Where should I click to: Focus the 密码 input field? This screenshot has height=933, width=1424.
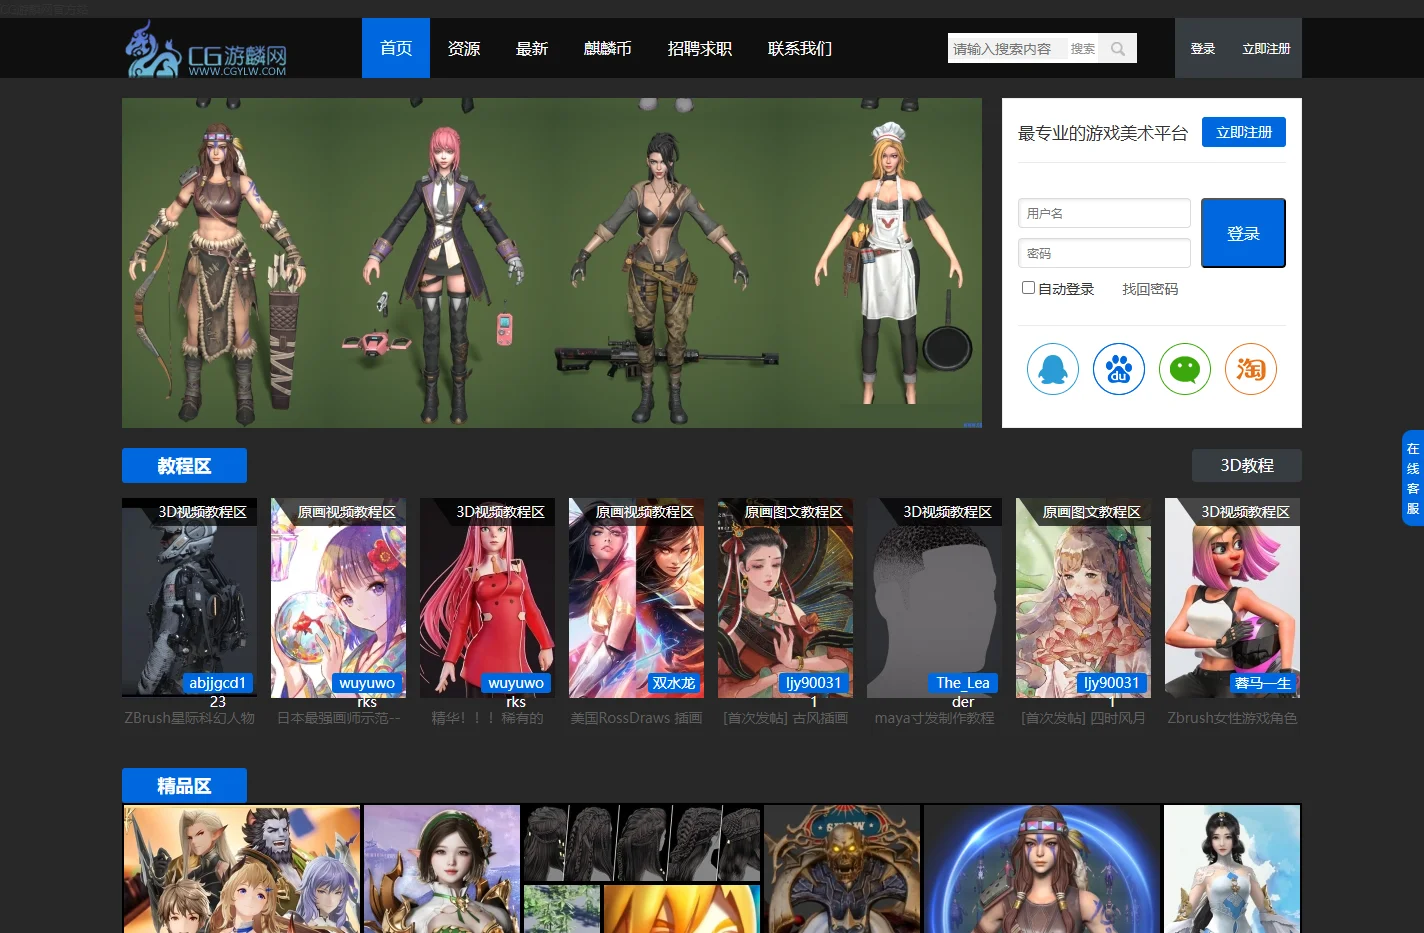(1104, 253)
